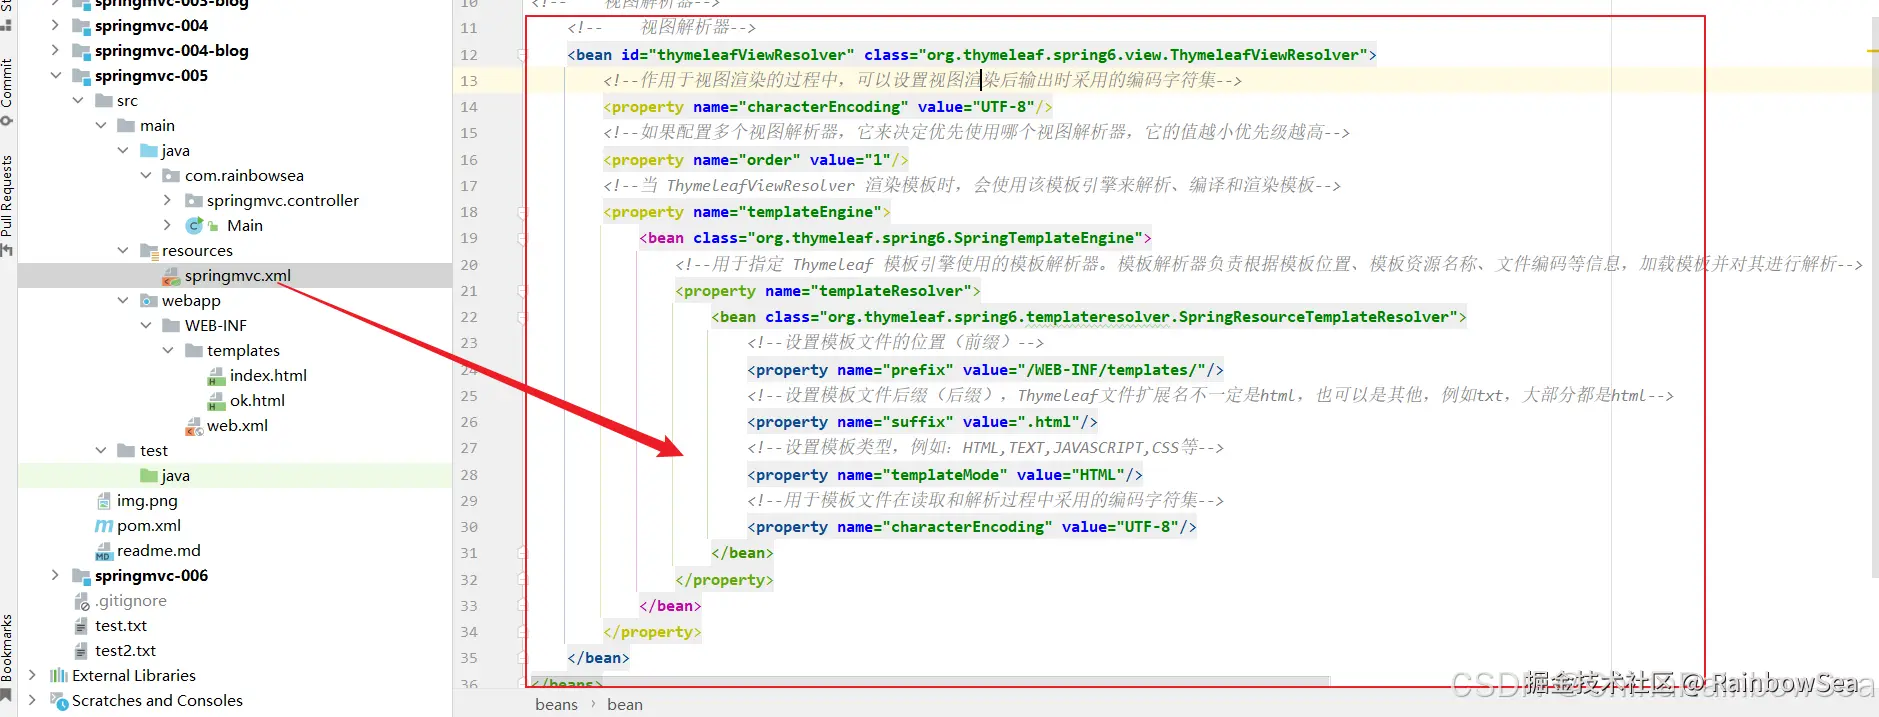Click the Maven pom.xml icon
1879x717 pixels.
click(x=104, y=526)
